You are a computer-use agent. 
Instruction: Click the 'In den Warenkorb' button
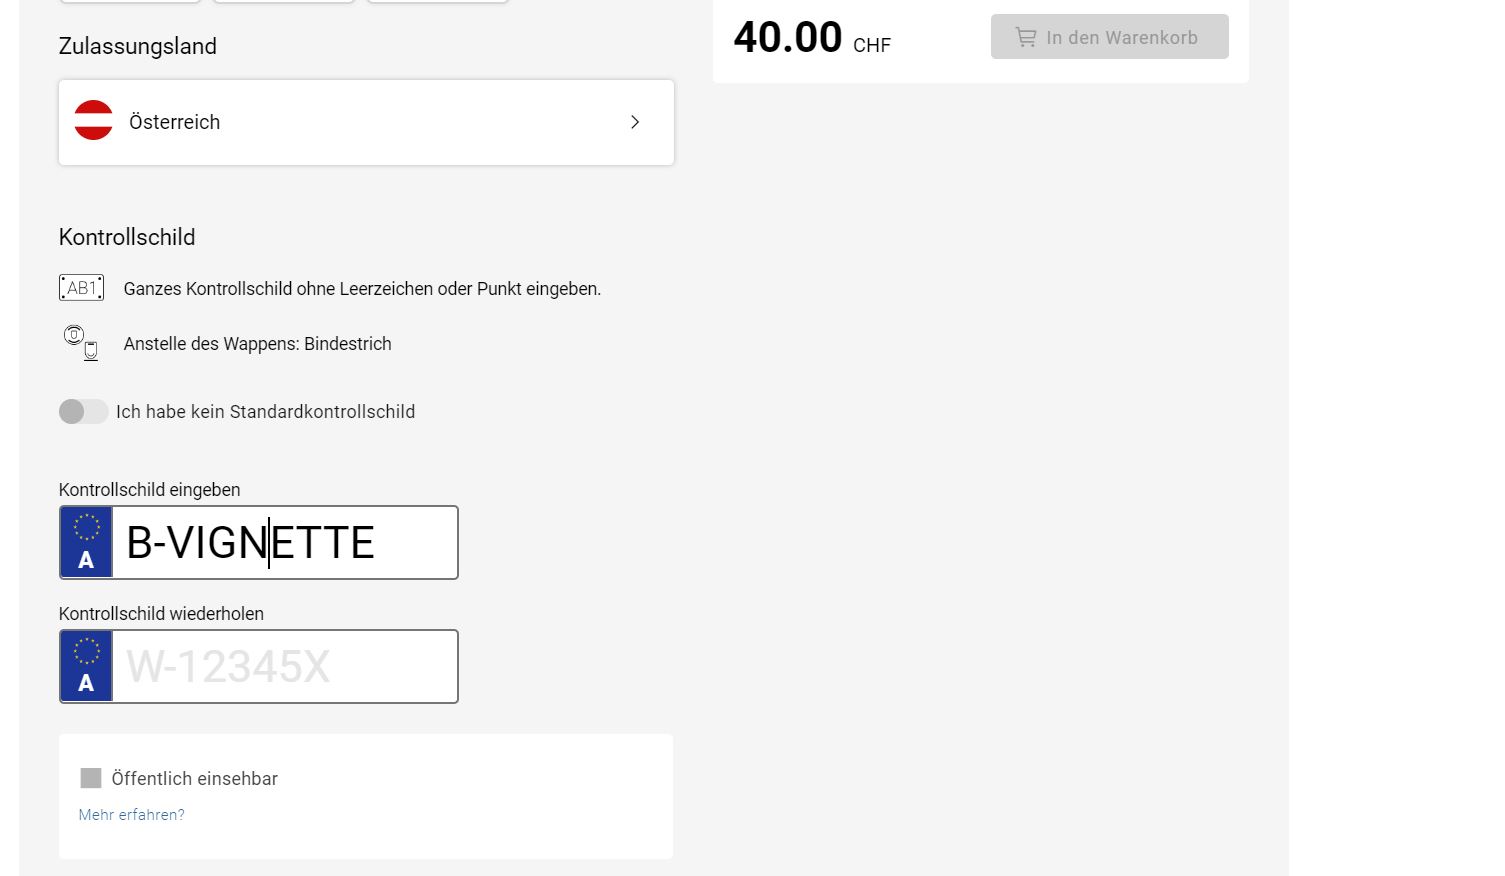point(1109,37)
